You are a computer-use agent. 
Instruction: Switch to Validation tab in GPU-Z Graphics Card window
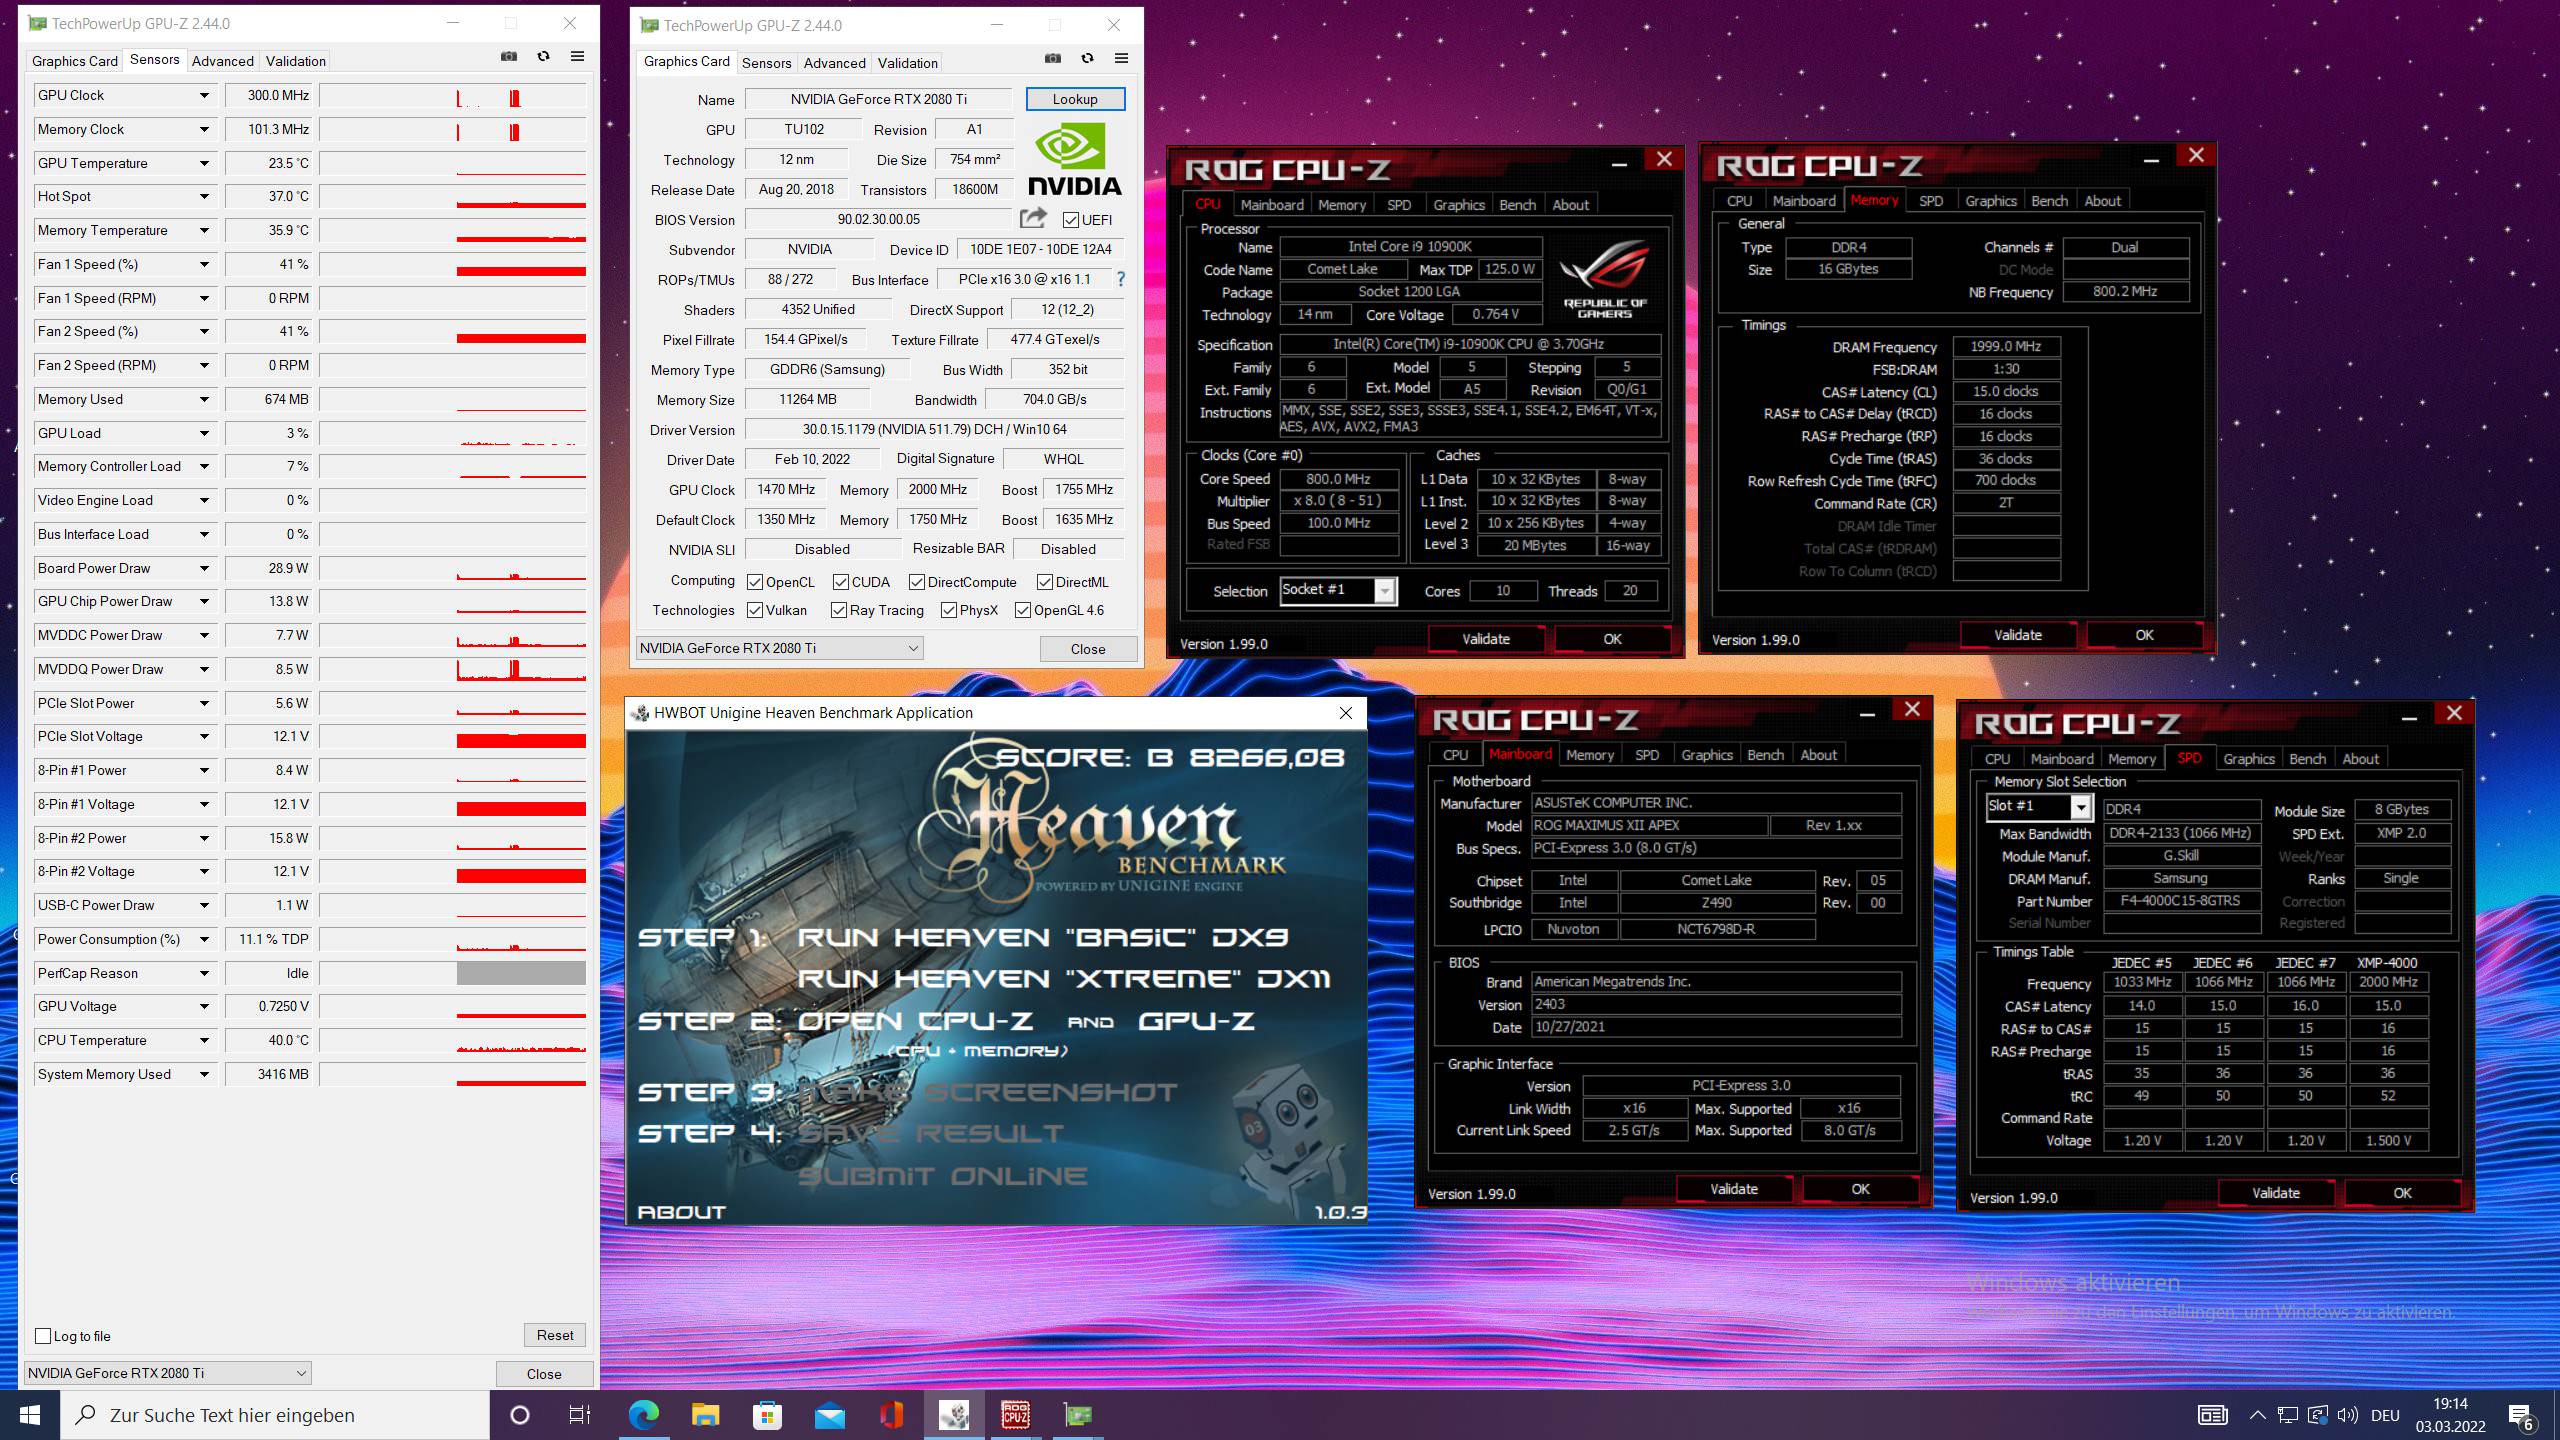tap(908, 63)
